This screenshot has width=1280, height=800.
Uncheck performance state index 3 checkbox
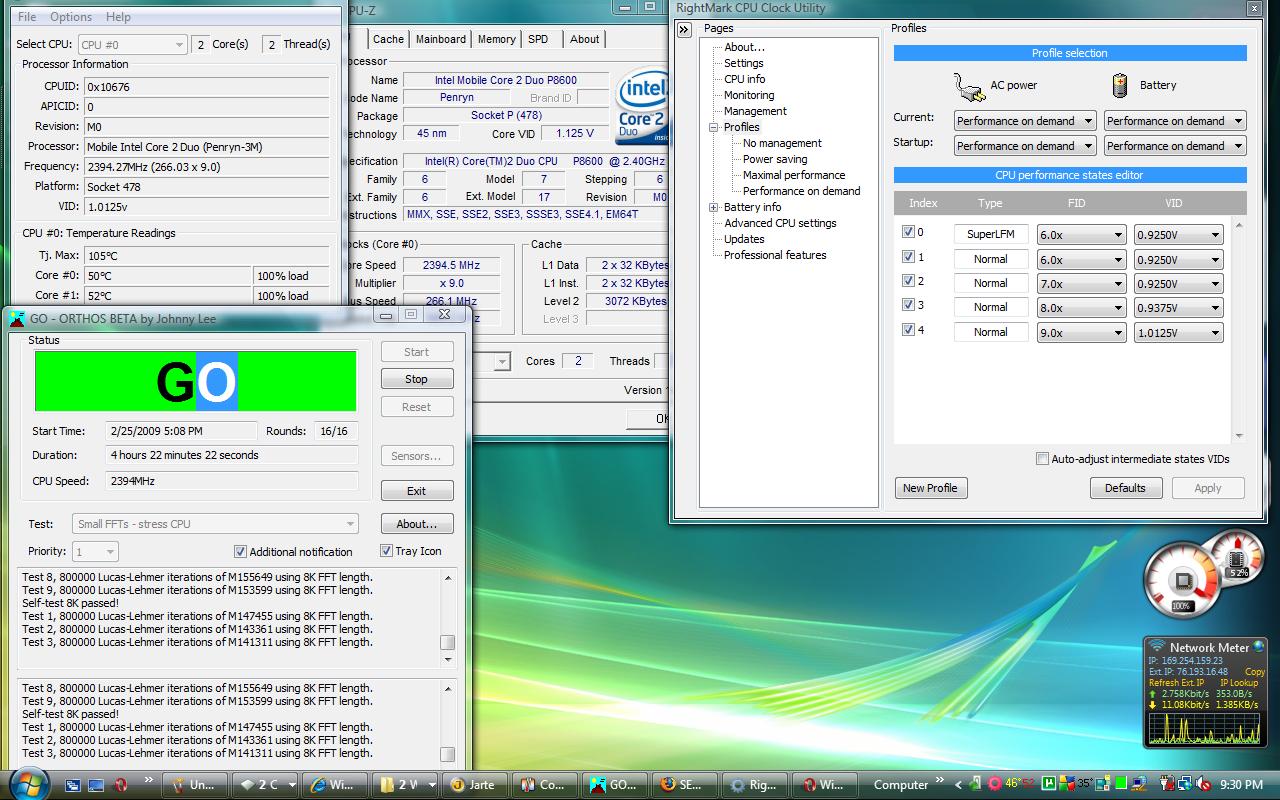[908, 305]
